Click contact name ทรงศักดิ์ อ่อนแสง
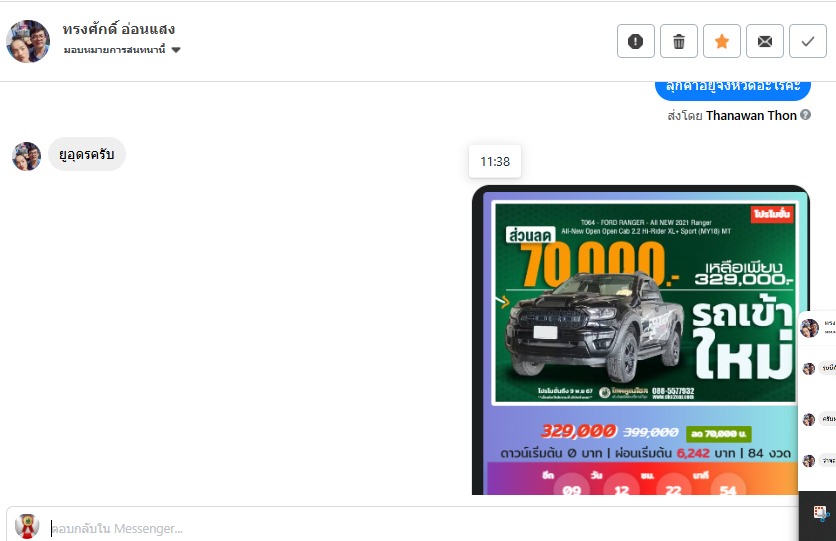This screenshot has height=541, width=836. pos(118,29)
